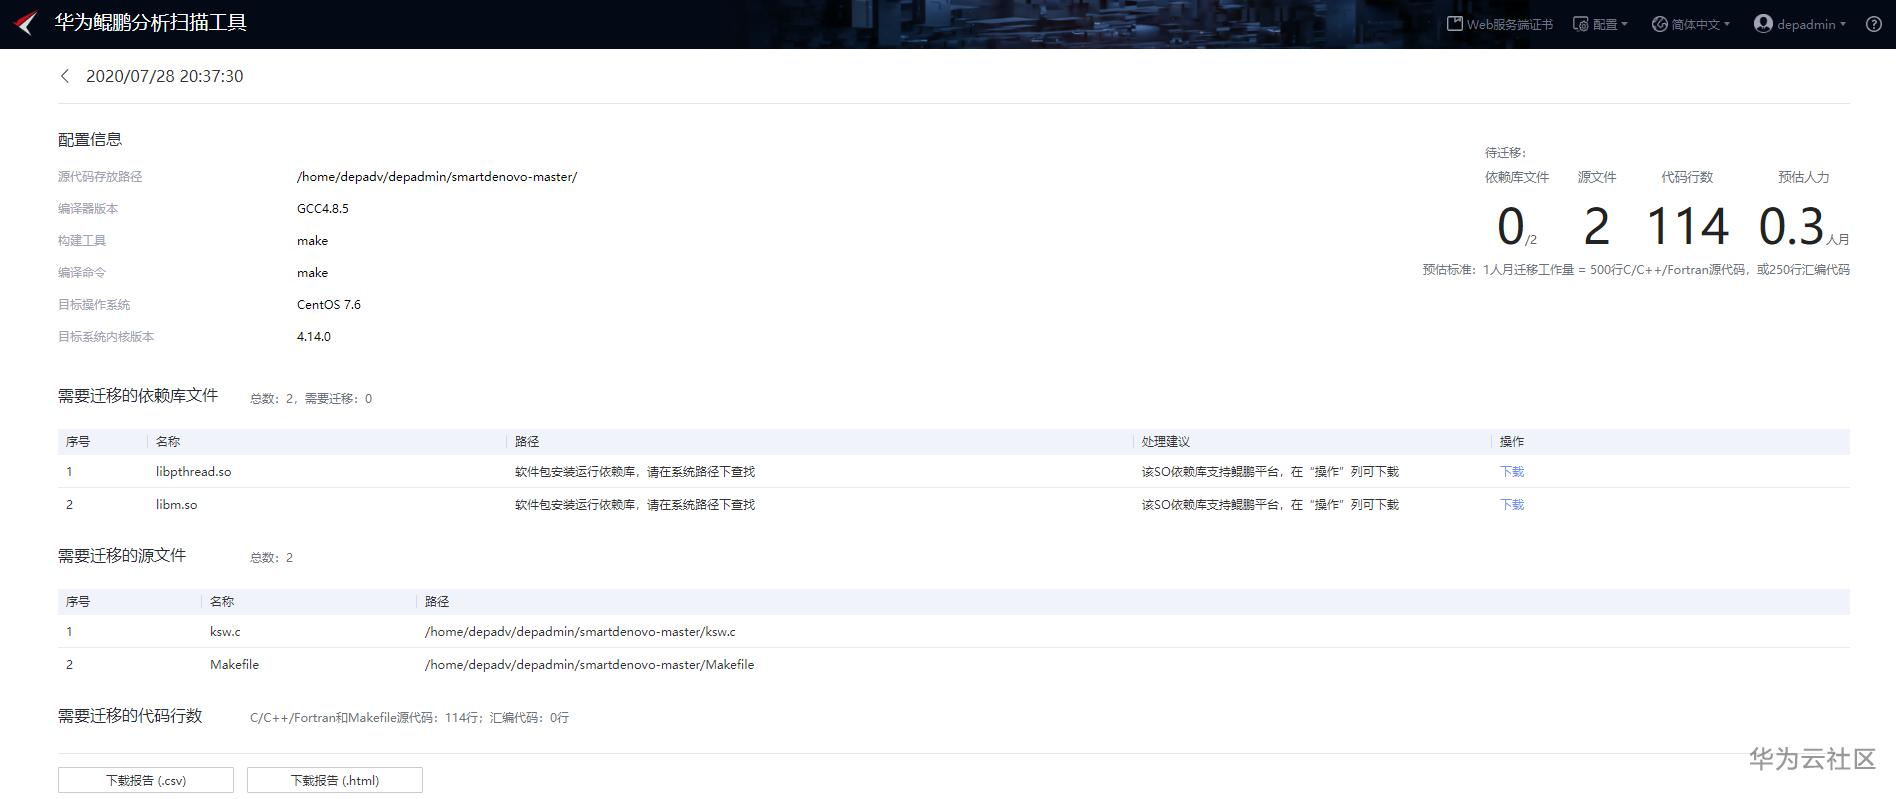Click the Makefile name cell
The width and height of the screenshot is (1896, 799).
click(x=234, y=665)
